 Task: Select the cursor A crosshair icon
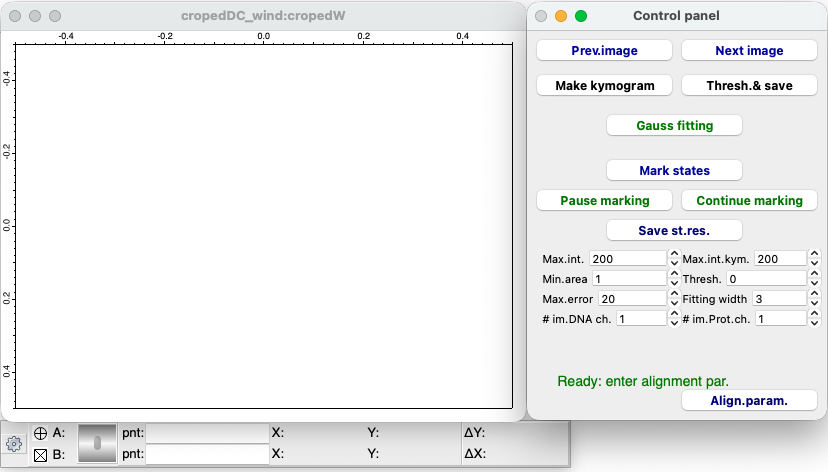41,433
